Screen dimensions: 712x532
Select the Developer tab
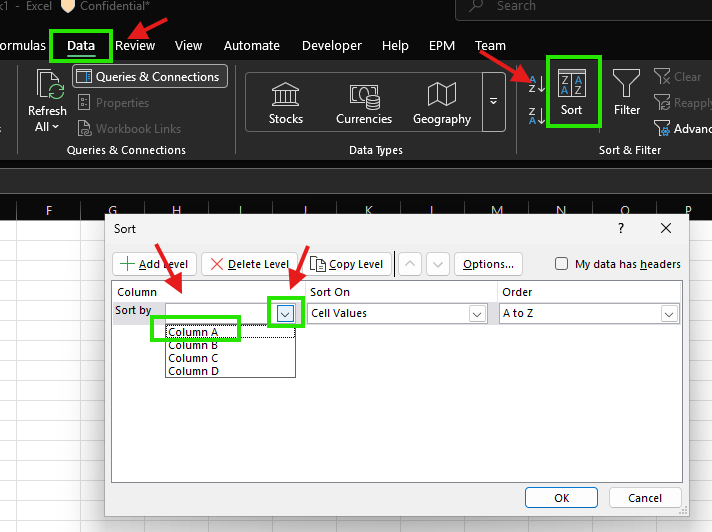point(331,45)
